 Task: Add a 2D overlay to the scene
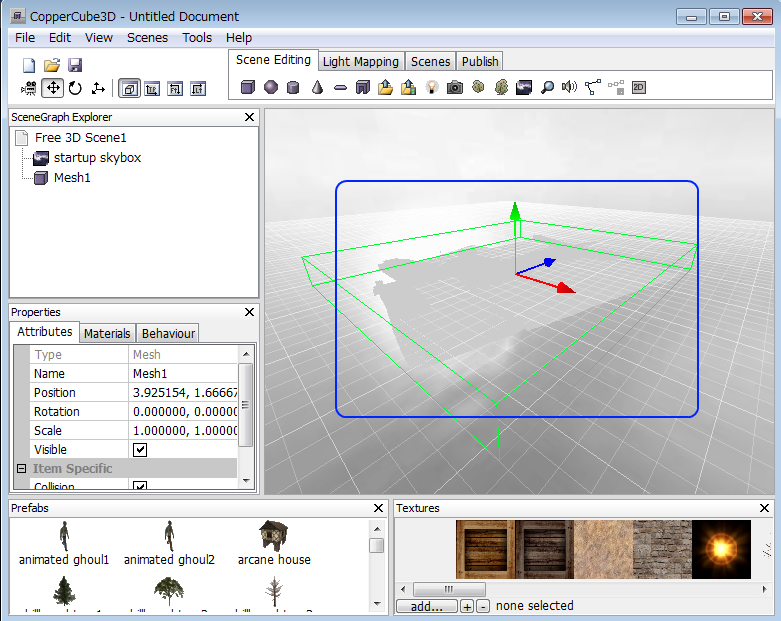(x=639, y=88)
